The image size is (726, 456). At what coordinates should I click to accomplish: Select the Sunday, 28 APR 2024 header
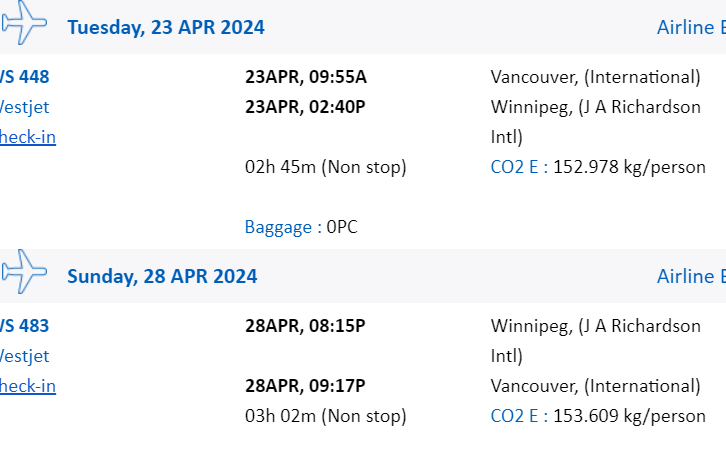[x=162, y=276]
